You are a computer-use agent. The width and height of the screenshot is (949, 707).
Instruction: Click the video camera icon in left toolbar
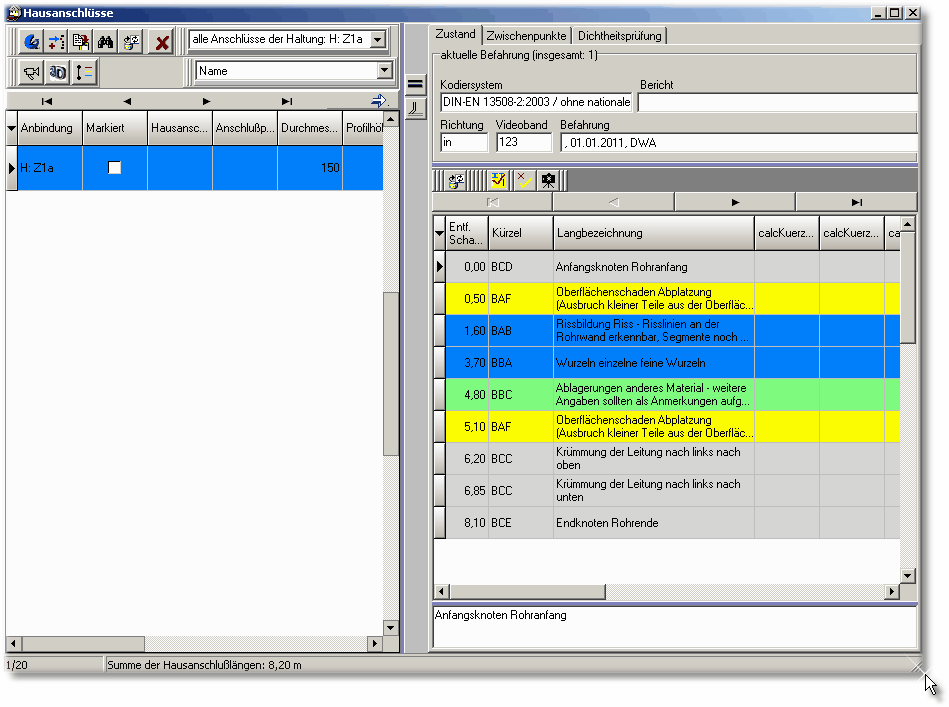pos(32,72)
